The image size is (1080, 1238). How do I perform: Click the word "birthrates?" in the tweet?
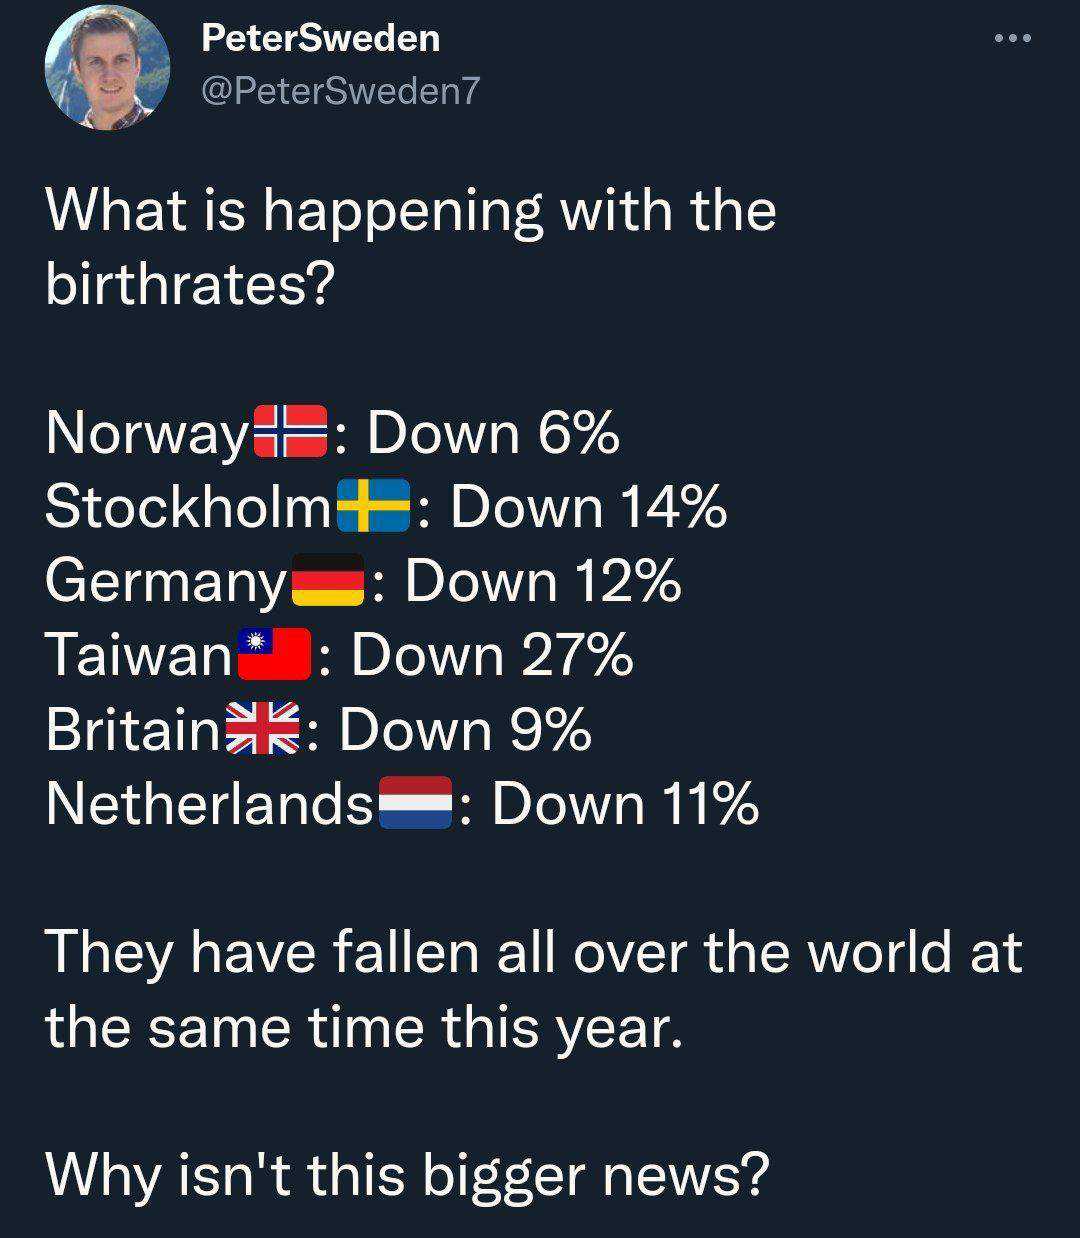(188, 286)
